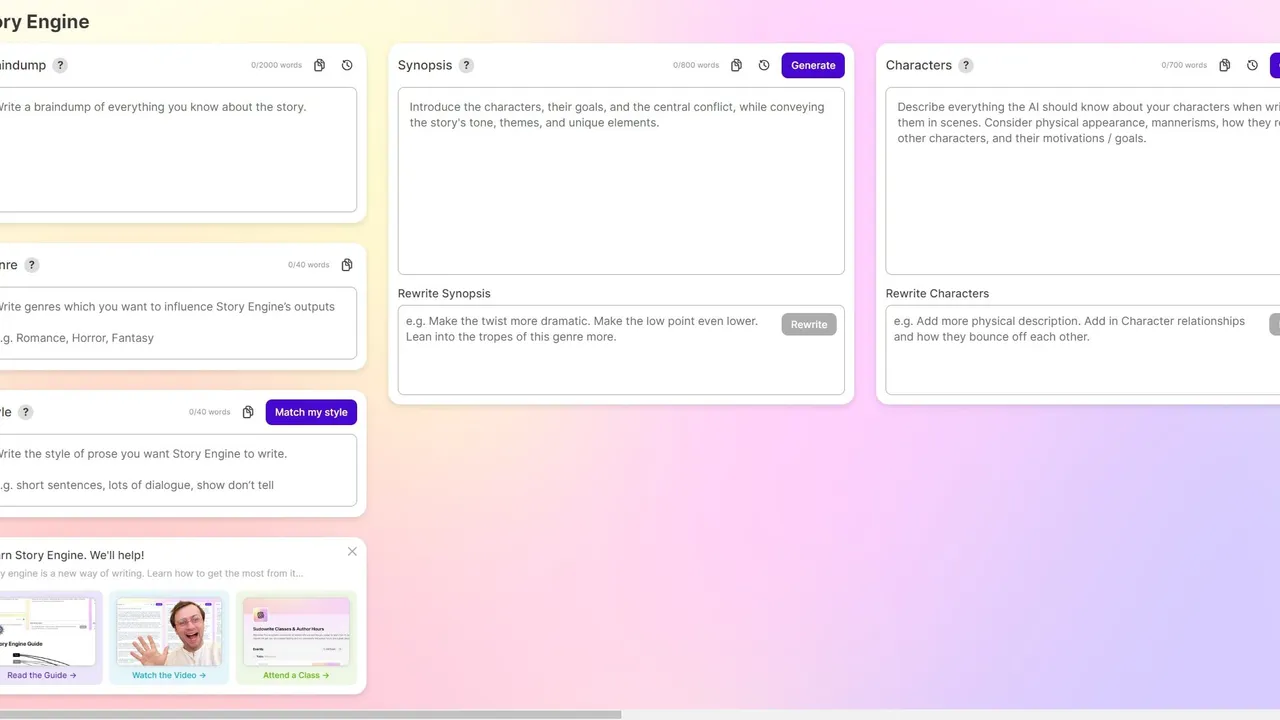Click the Match my style button
This screenshot has width=1280, height=720.
[311, 412]
